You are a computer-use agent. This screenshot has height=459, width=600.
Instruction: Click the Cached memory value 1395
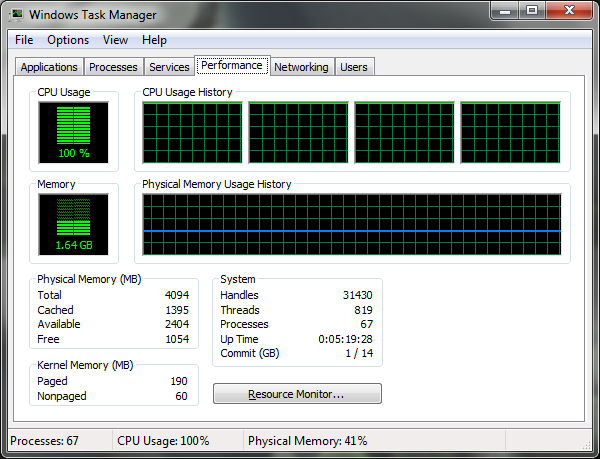(177, 310)
